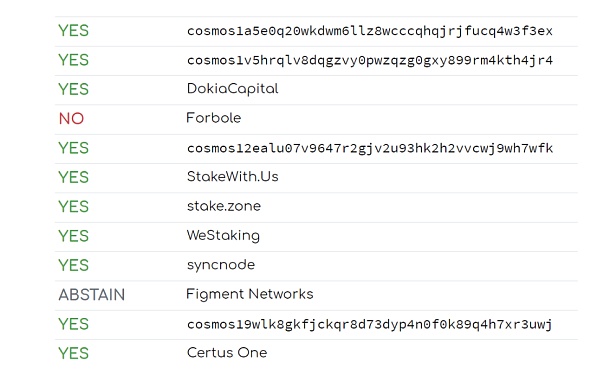Click the WeStaking validator name

tap(223, 235)
